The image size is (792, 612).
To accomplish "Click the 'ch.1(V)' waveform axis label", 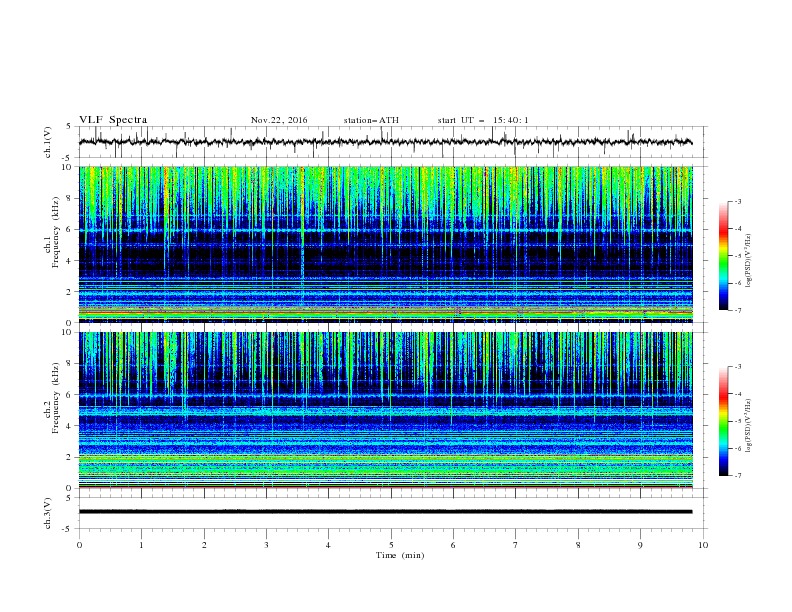I will pyautogui.click(x=48, y=142).
